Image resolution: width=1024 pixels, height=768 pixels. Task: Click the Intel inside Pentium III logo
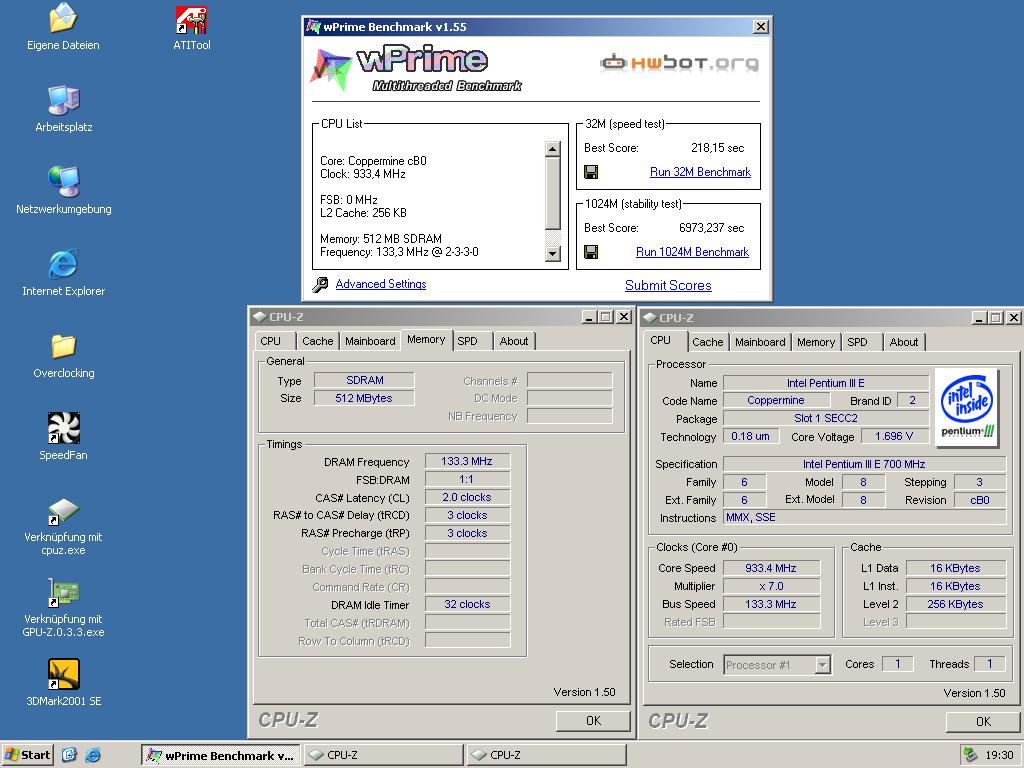pyautogui.click(x=967, y=407)
